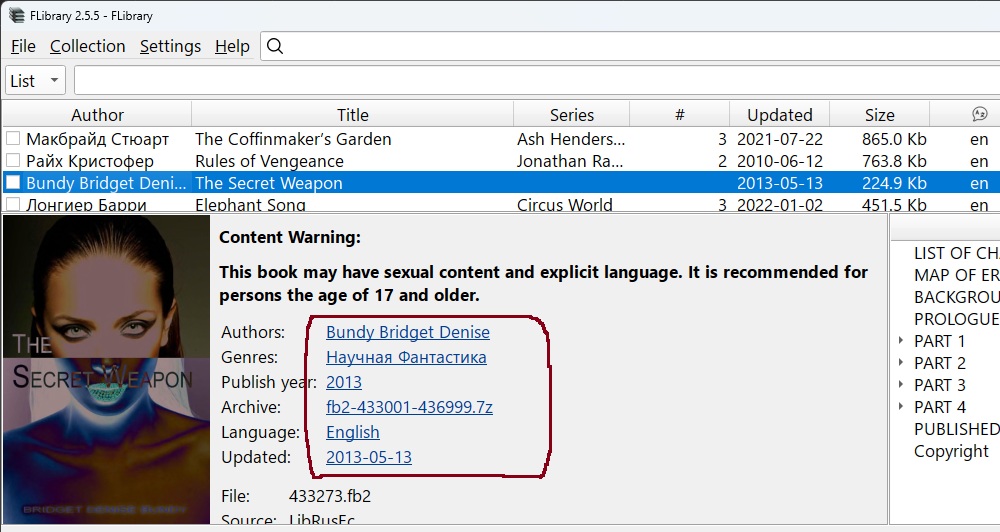Viewport: 1000px width, 532px height.
Task: Click the 2013-05-13 updated date link
Action: tap(369, 457)
